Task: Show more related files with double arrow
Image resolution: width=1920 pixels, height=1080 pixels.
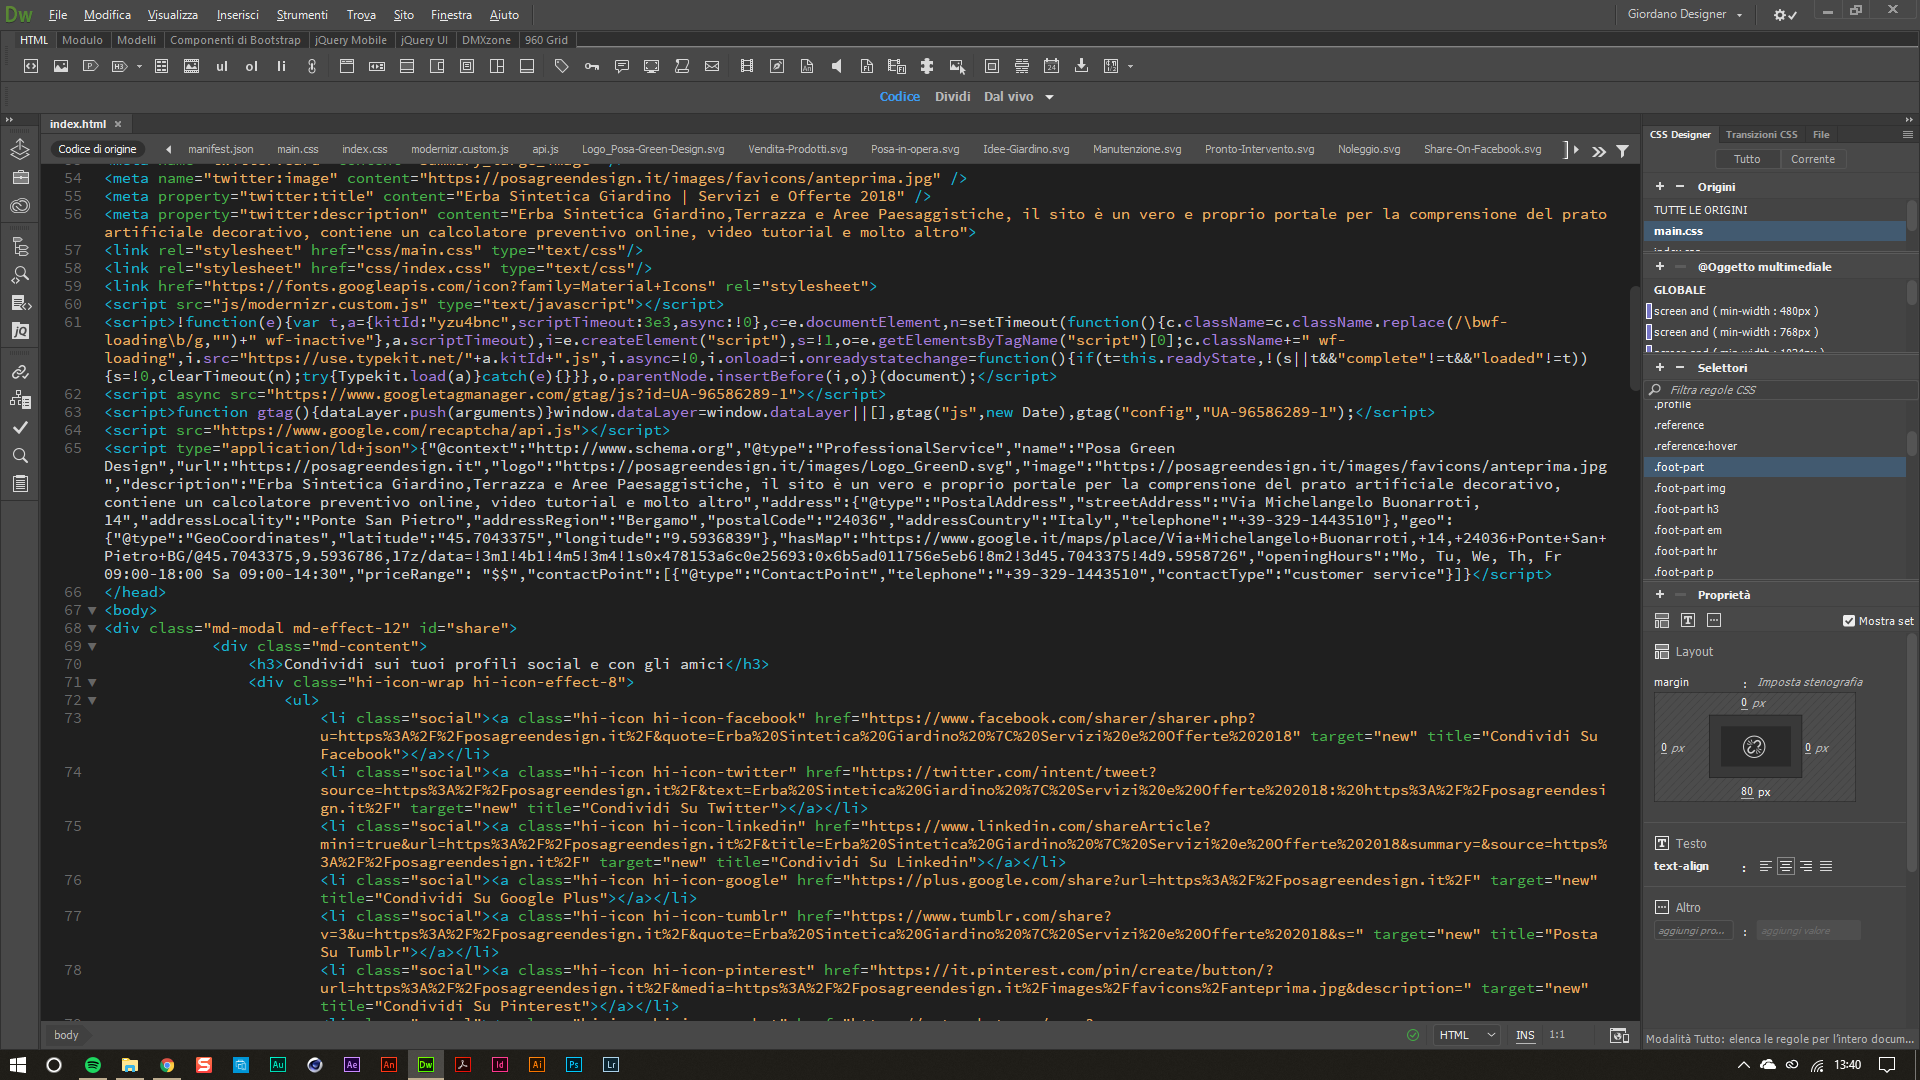Action: (1599, 151)
